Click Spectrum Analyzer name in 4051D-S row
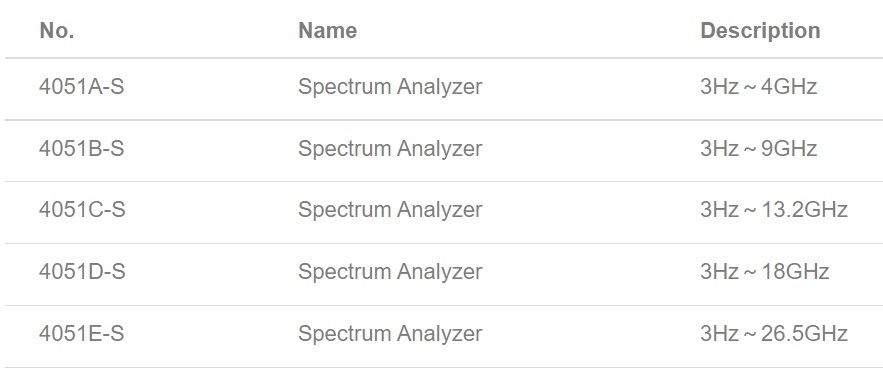The height and width of the screenshot is (384, 883). click(390, 272)
